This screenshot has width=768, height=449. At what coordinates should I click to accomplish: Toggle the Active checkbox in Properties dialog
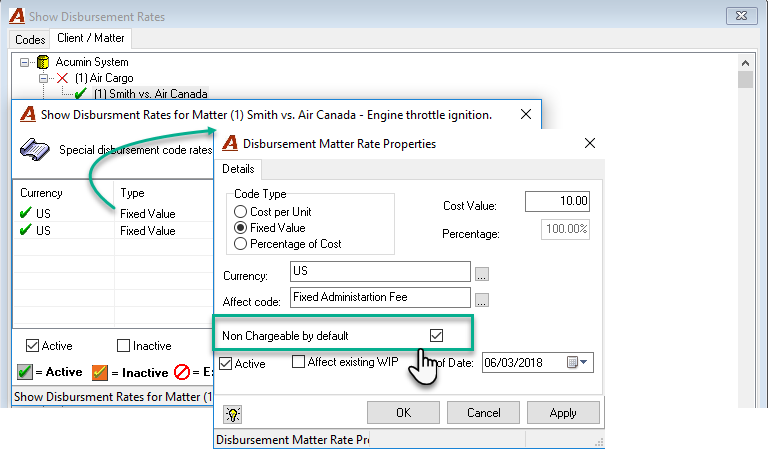[x=225, y=363]
